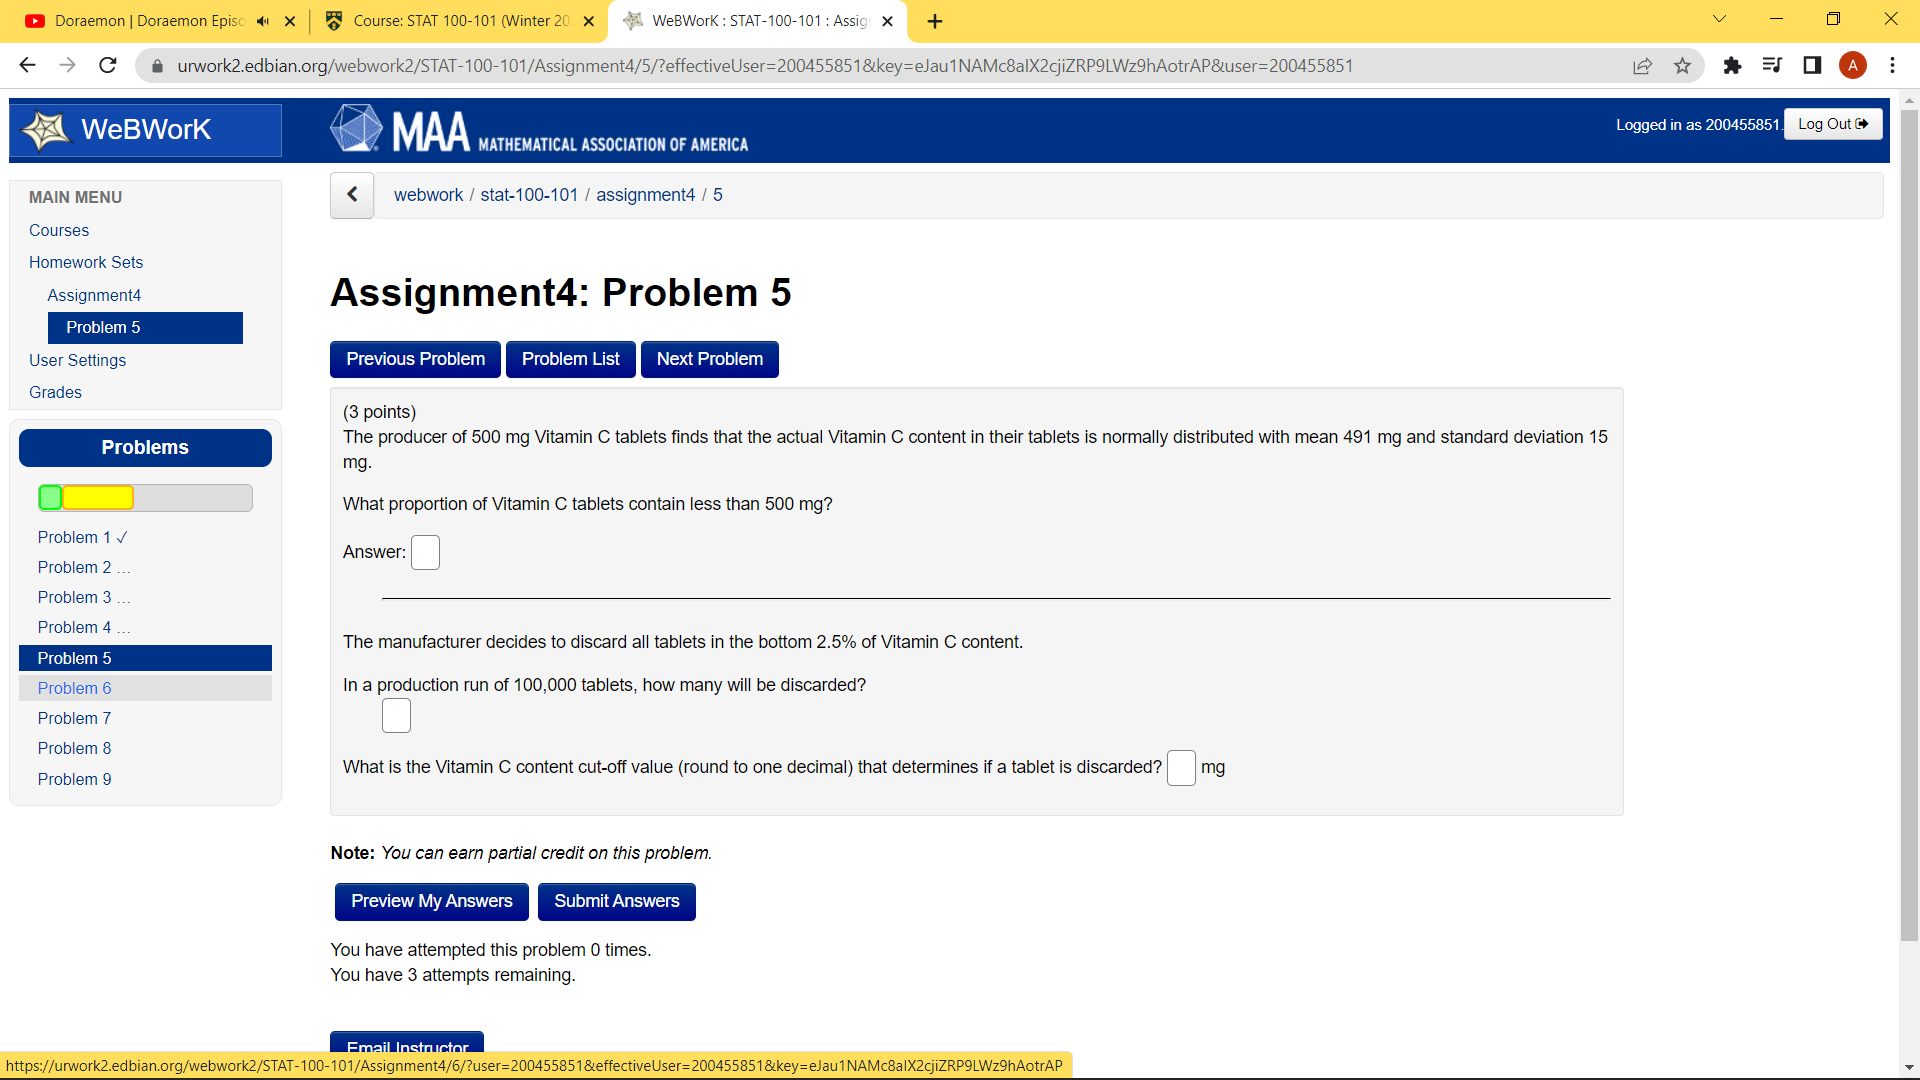Screen dimensions: 1920x1080
Task: Expand Homework Sets in the main menu
Action: click(x=86, y=262)
